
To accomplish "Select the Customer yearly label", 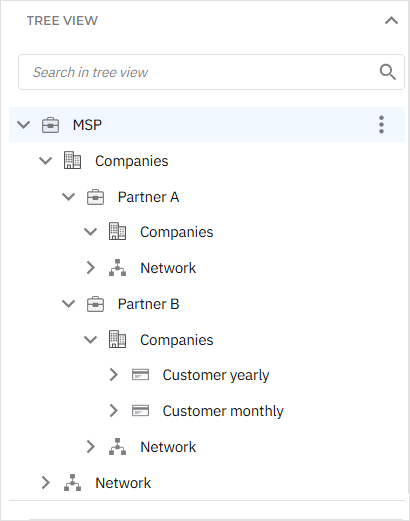I will 216,375.
